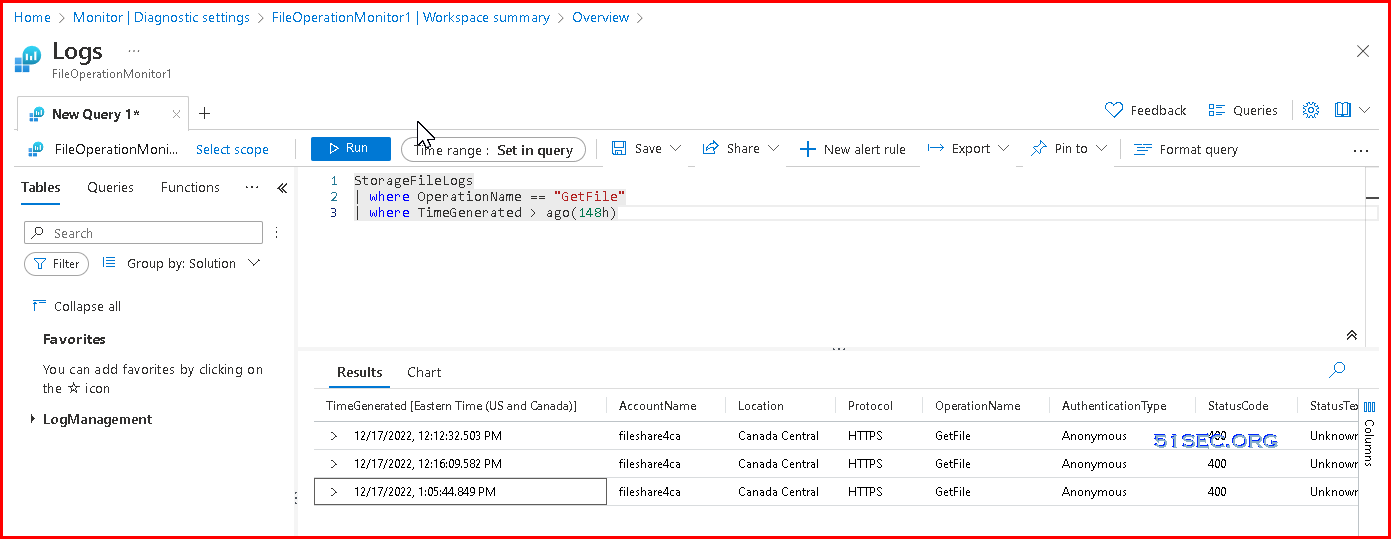Click the OperationName column header
The width and height of the screenshot is (1391, 539).
click(978, 406)
